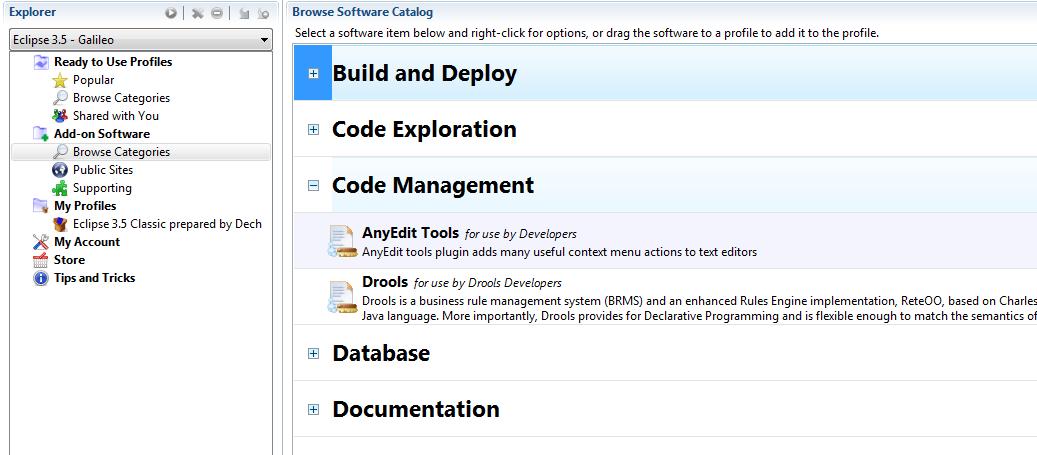
Task: Open Store
Action: pyautogui.click(x=69, y=260)
